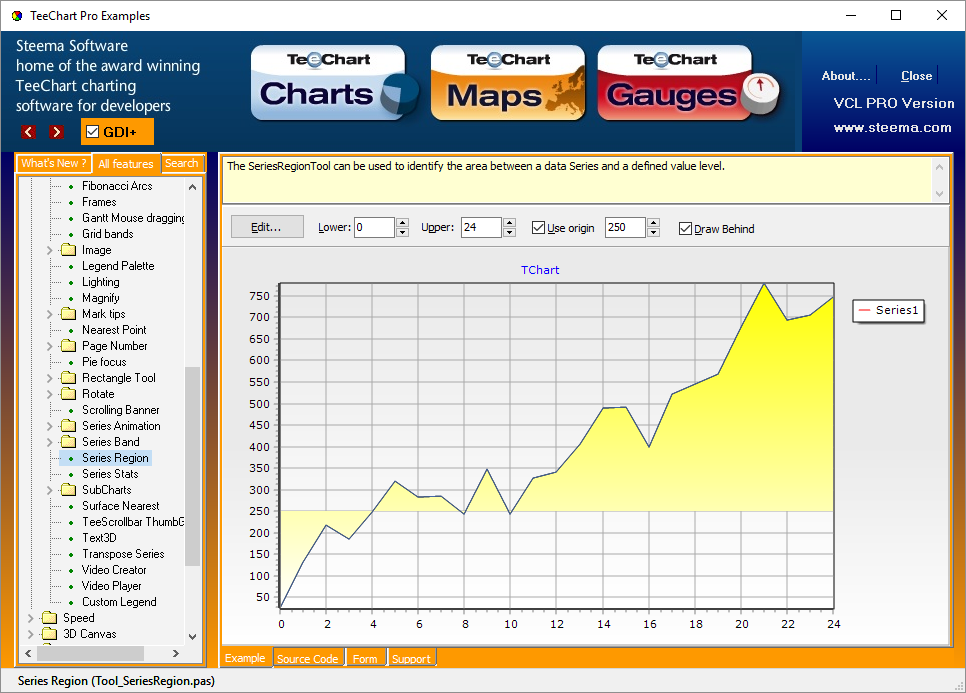Switch to the All features tab
The height and width of the screenshot is (693, 966).
coord(126,164)
